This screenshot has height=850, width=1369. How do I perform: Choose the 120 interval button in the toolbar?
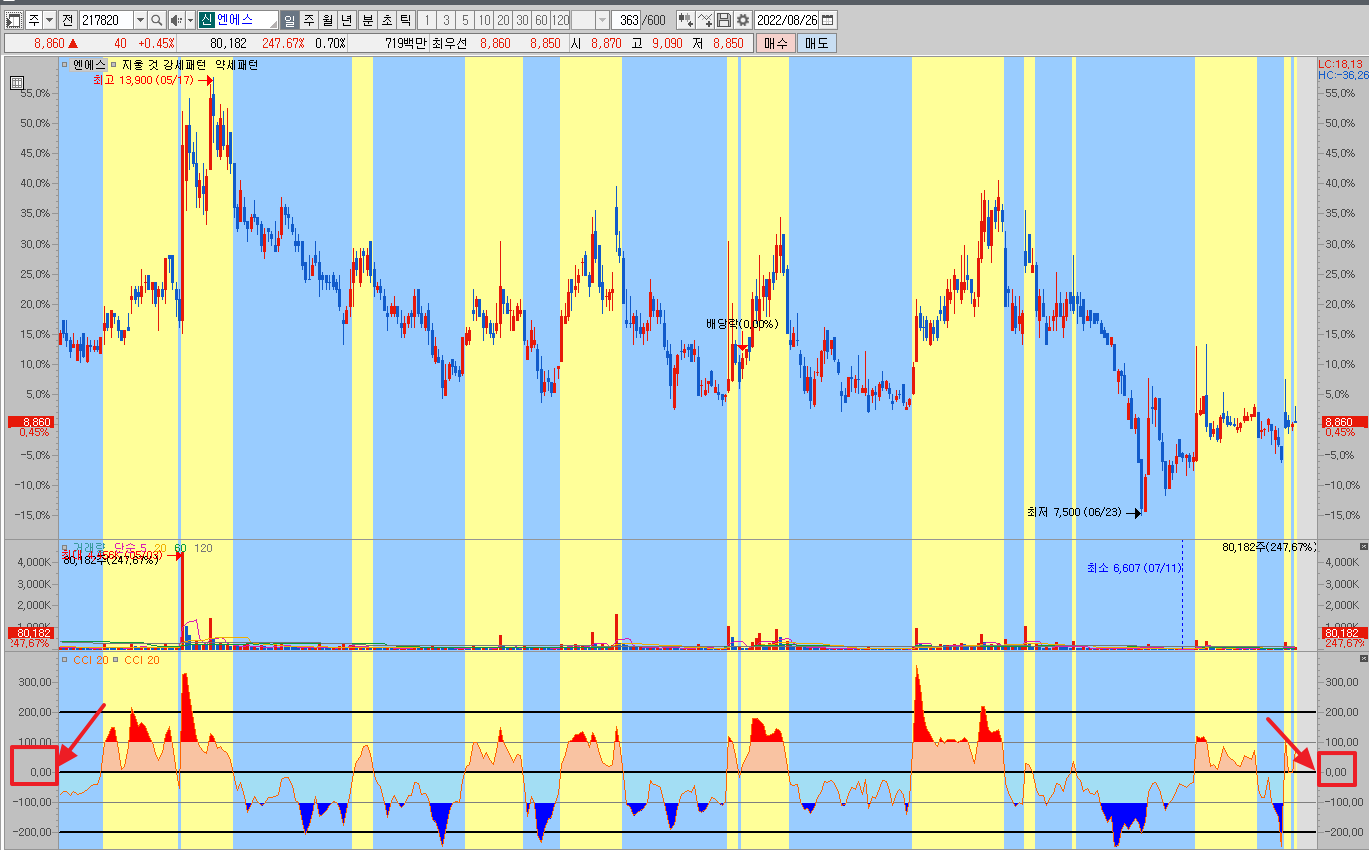pos(561,20)
